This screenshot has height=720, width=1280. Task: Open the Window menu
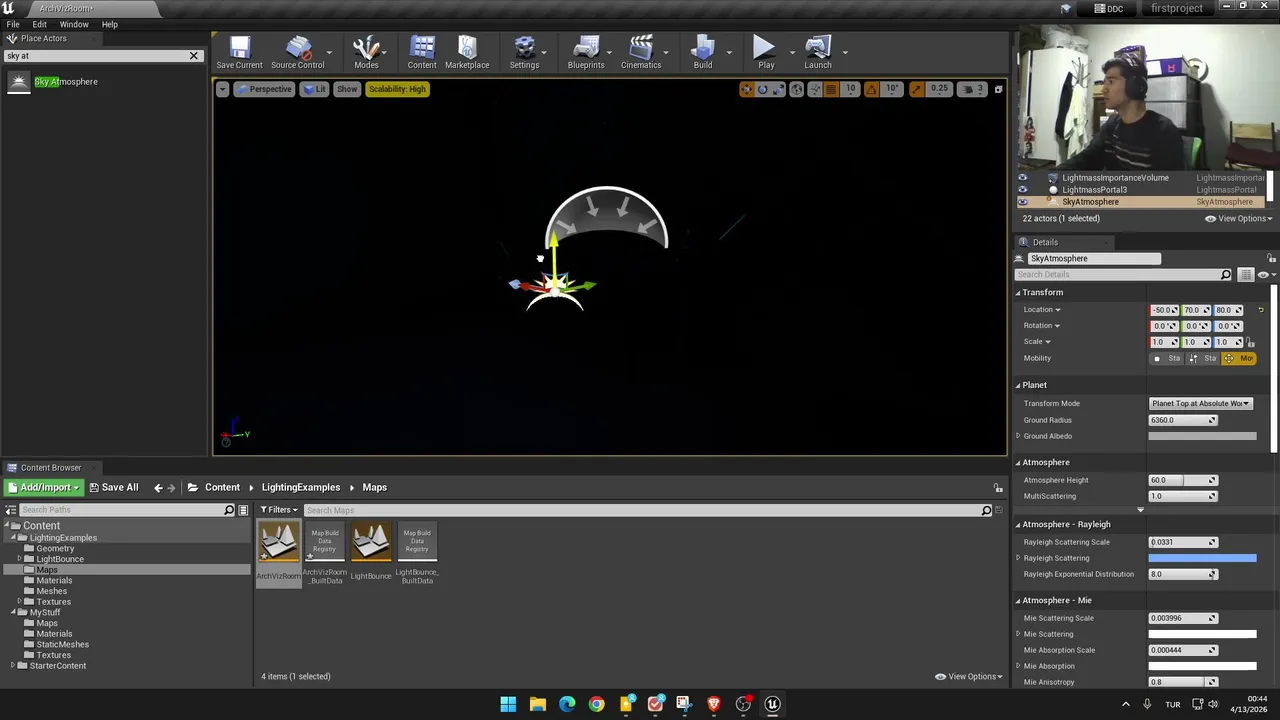[x=74, y=24]
